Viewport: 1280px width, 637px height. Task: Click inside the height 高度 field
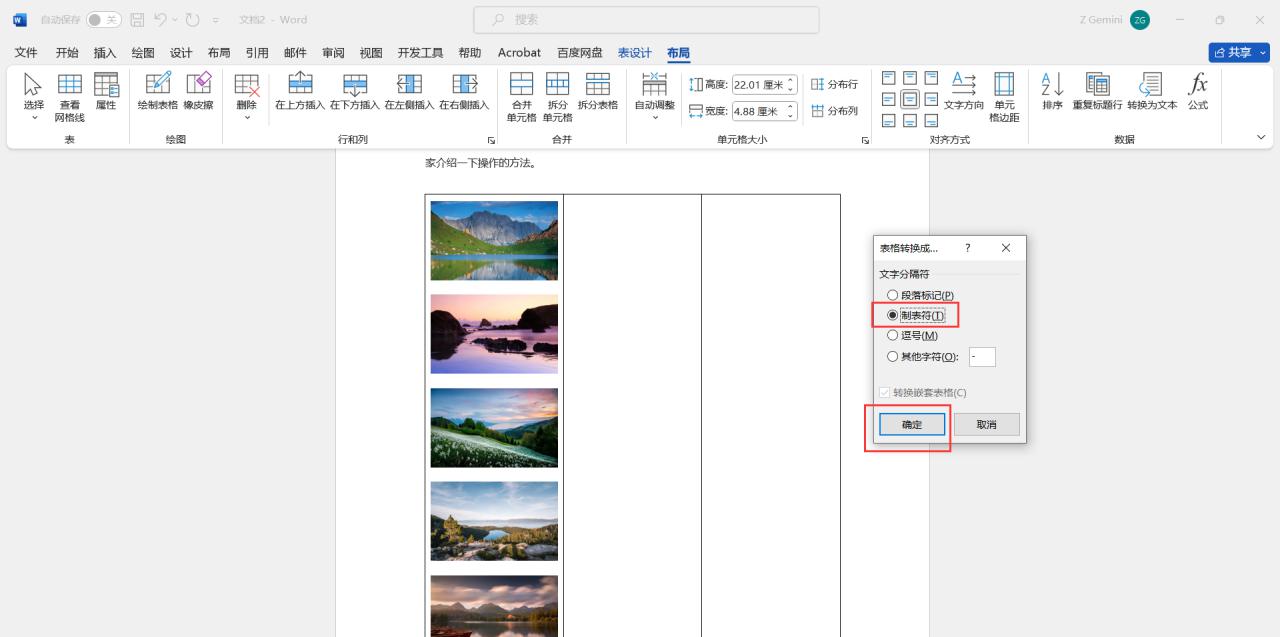tap(759, 85)
